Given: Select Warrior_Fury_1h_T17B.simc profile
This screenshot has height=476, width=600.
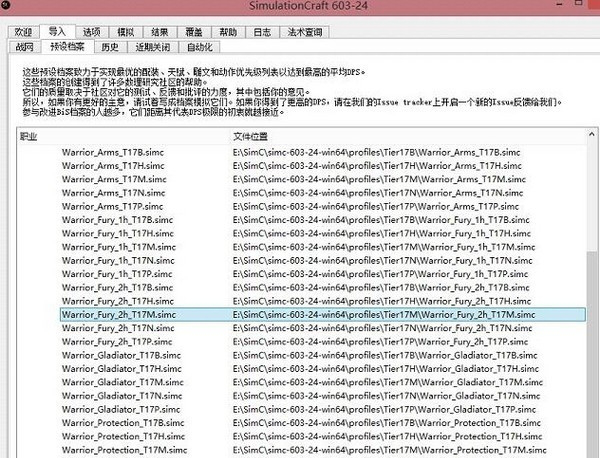Looking at the screenshot, I should [117, 220].
